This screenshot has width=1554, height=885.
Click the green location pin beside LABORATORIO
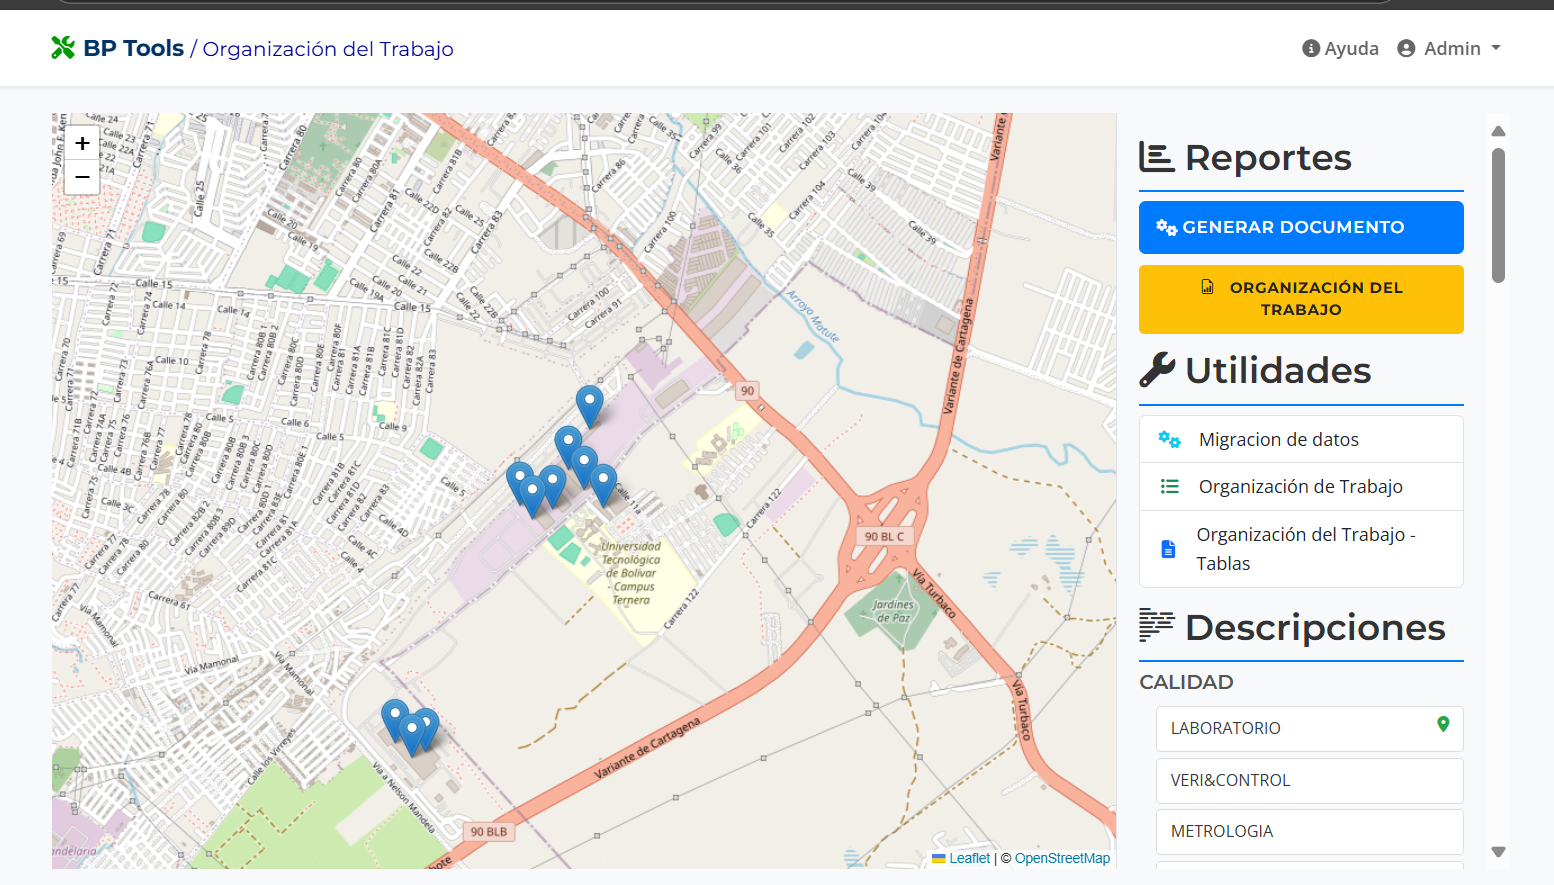1442,724
